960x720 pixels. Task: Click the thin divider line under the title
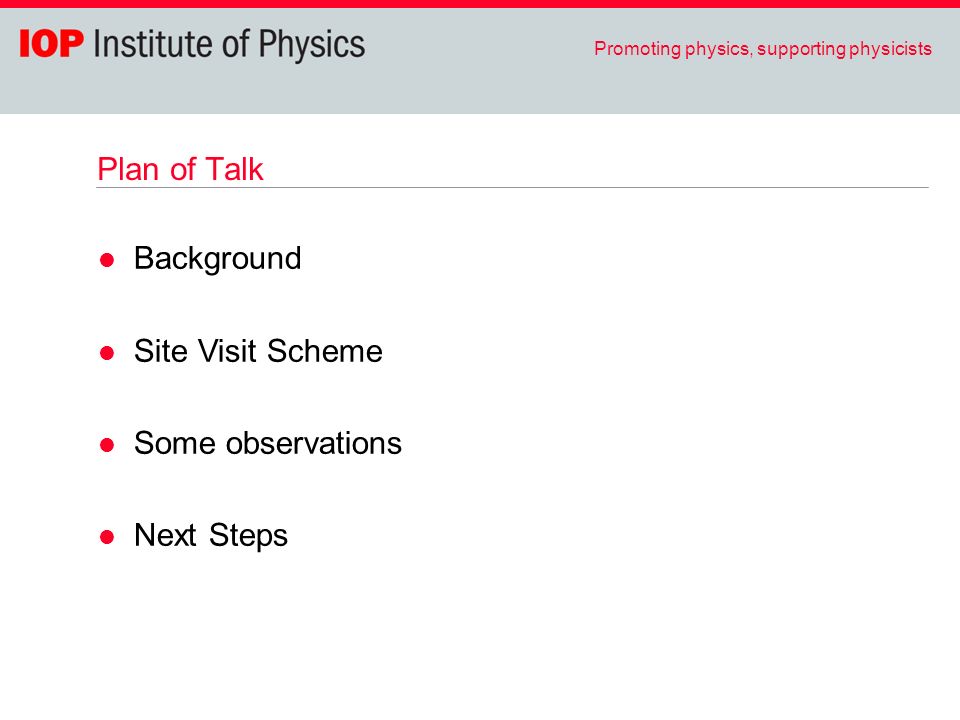click(512, 187)
